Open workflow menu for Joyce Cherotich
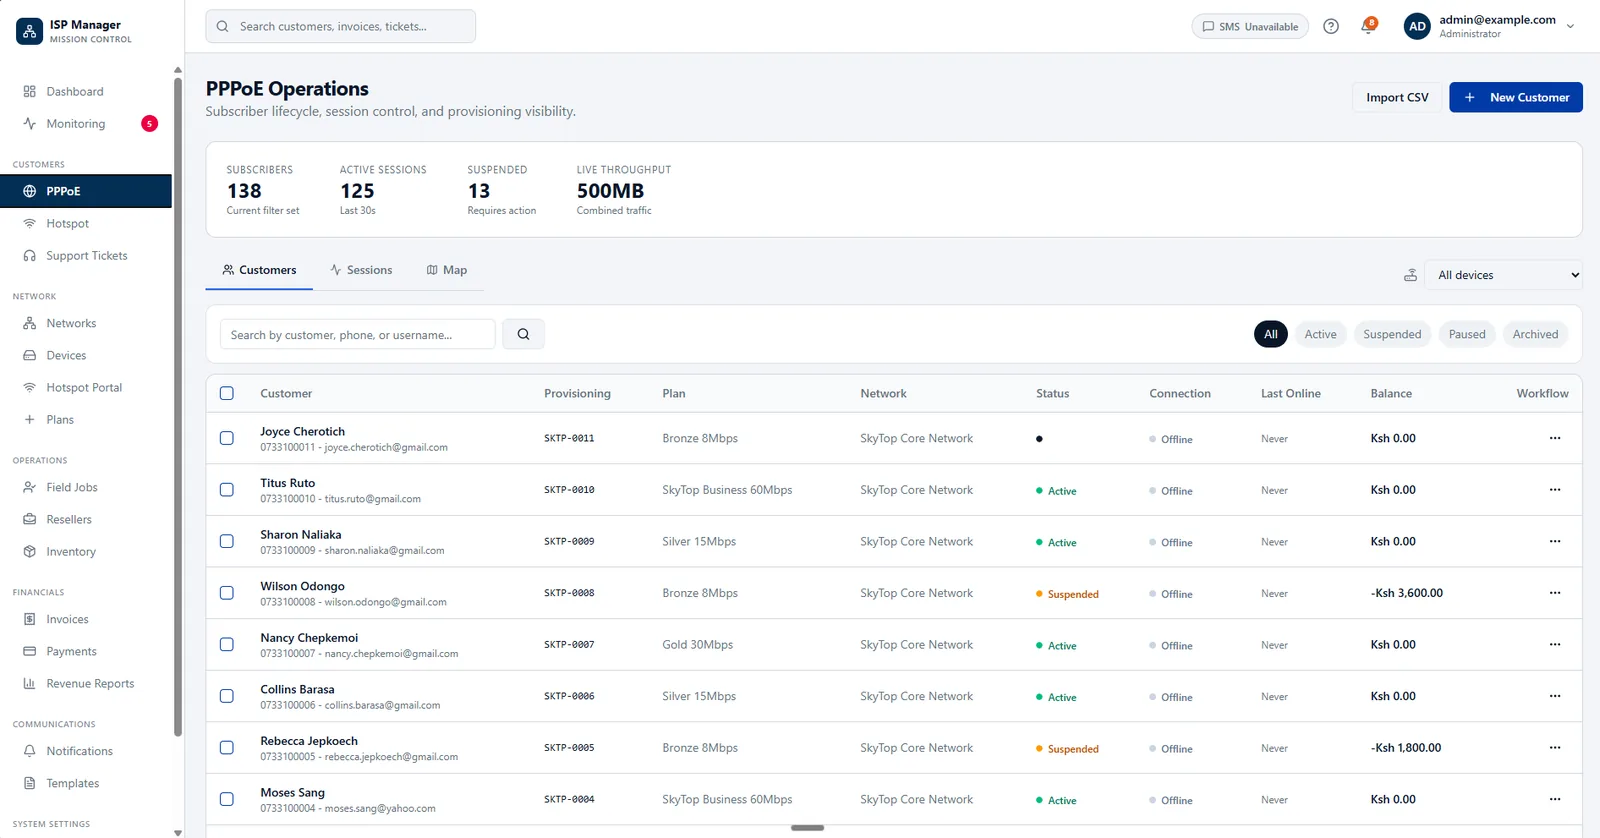Screen dimensions: 1600x838 point(1555,438)
